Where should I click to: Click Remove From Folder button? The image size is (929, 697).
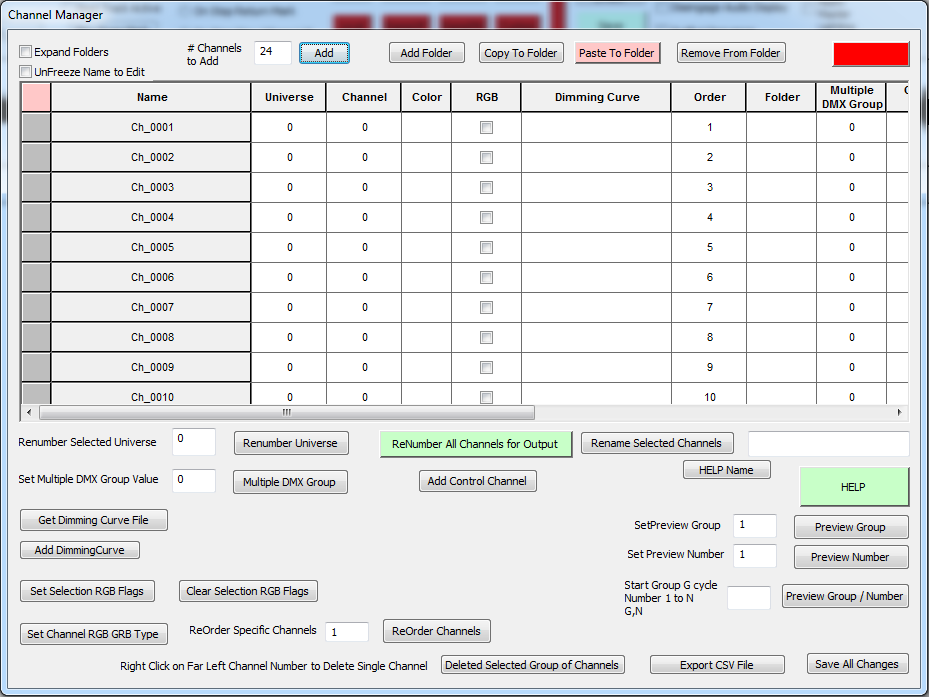(x=731, y=53)
